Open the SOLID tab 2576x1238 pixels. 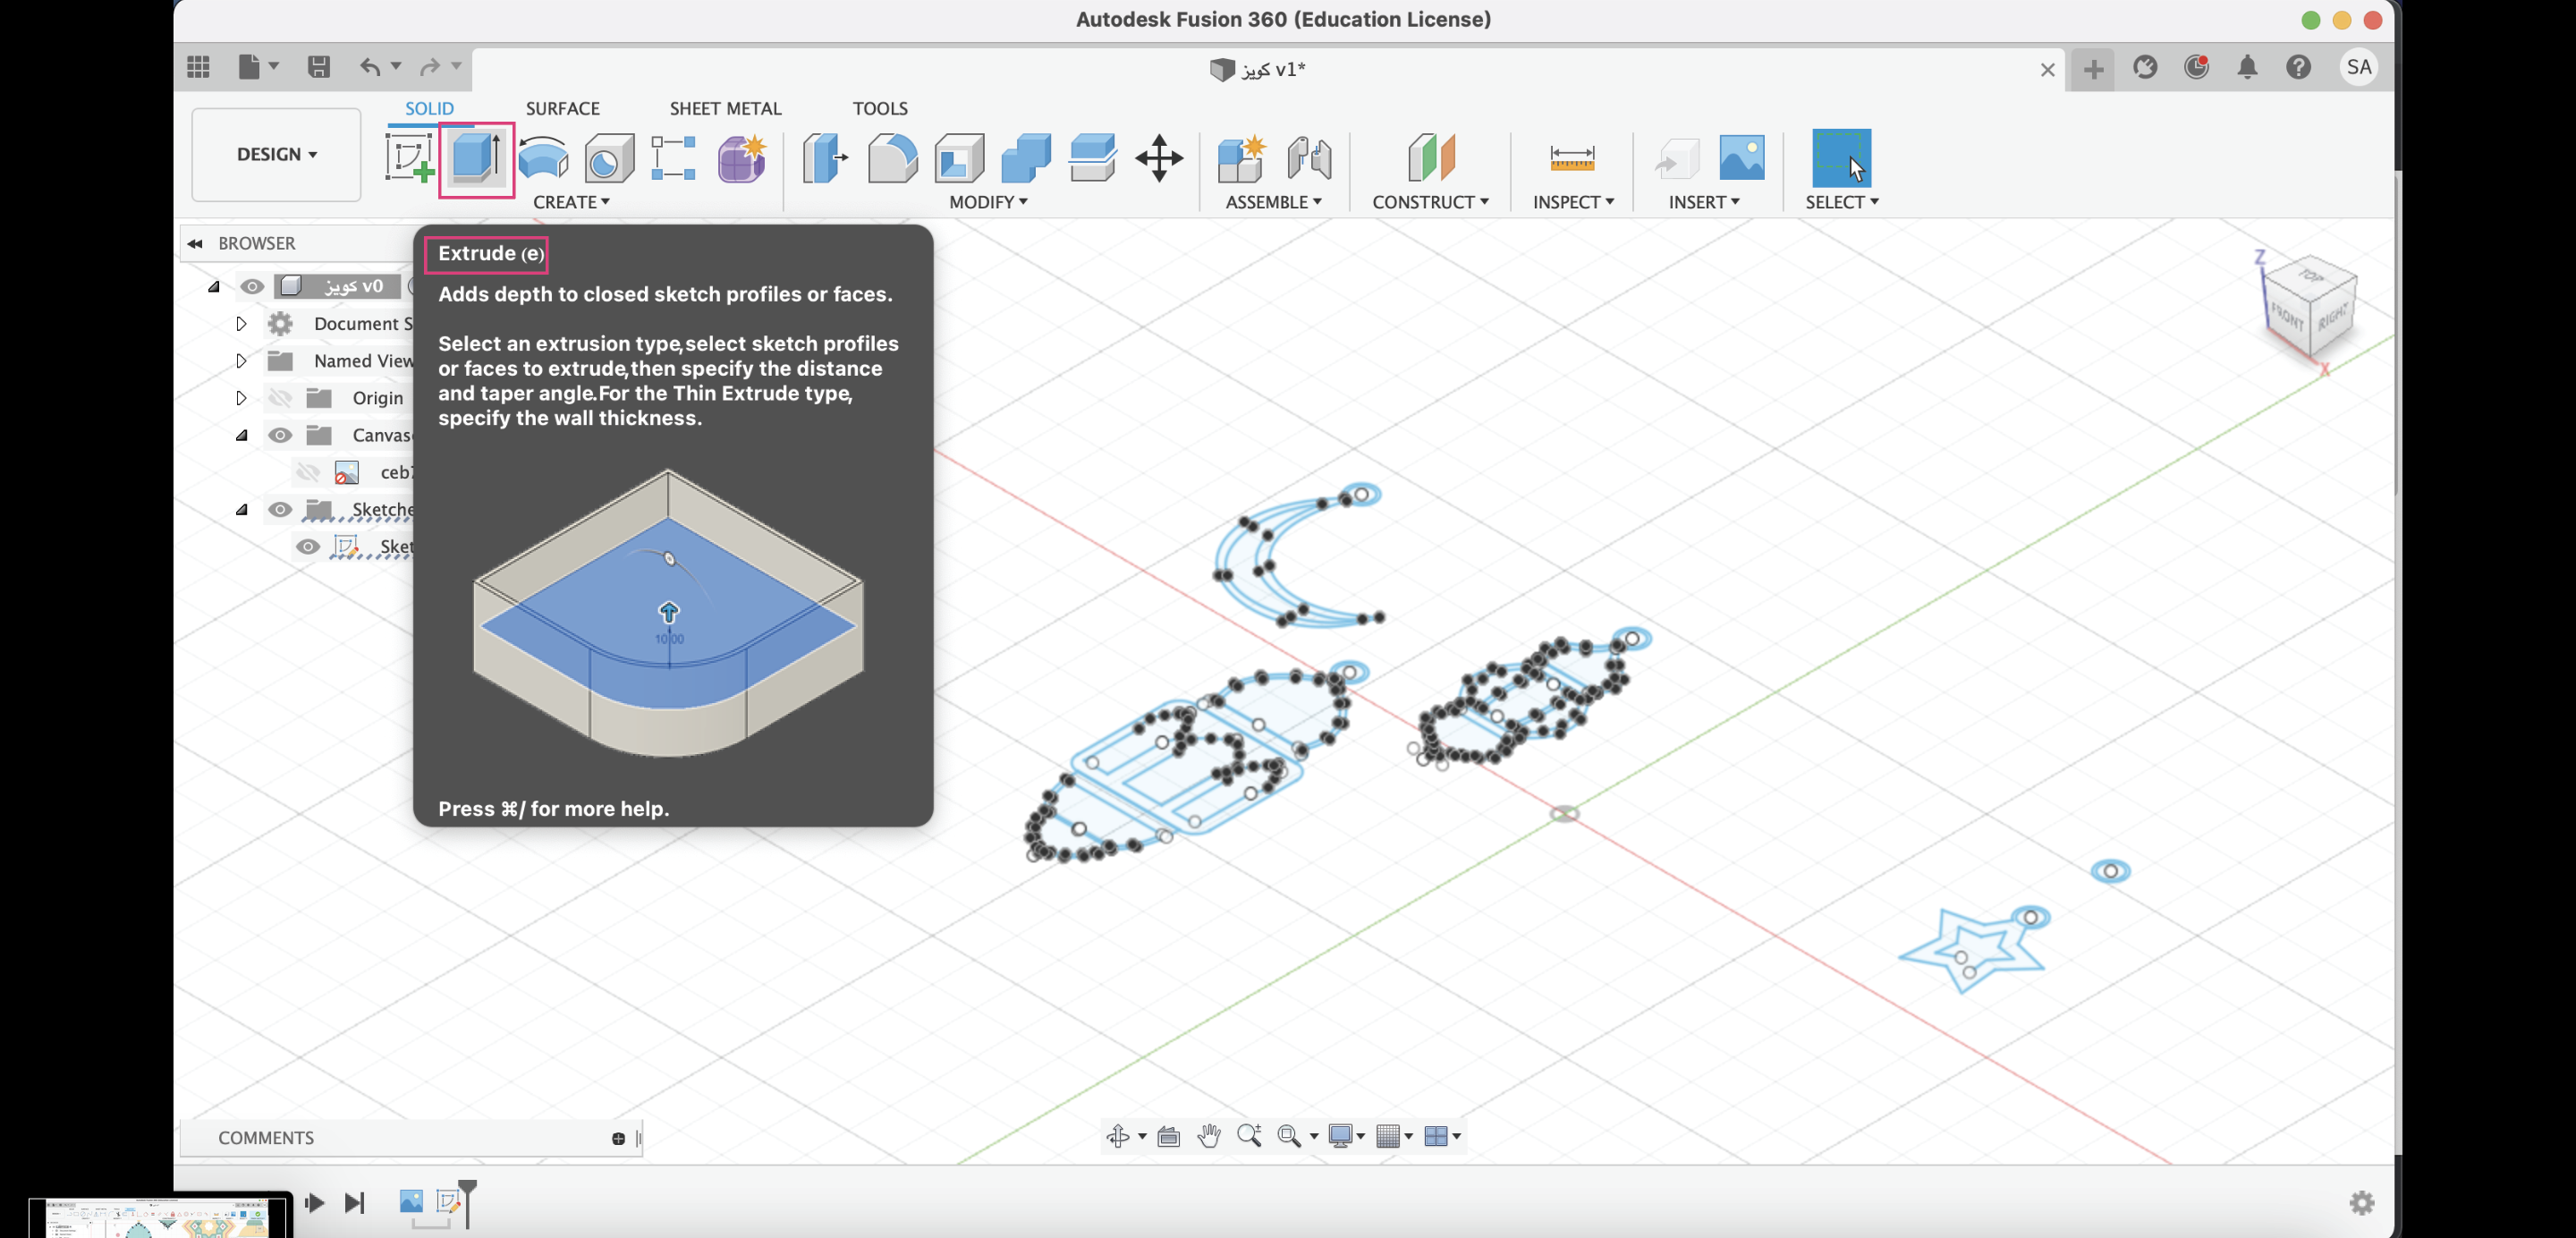(x=429, y=108)
